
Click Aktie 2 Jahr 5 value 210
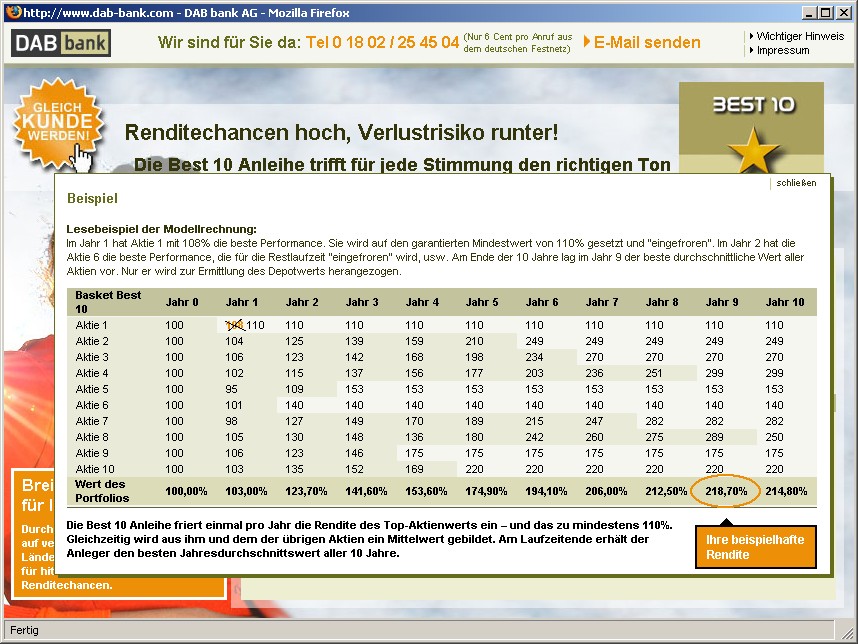[474, 341]
